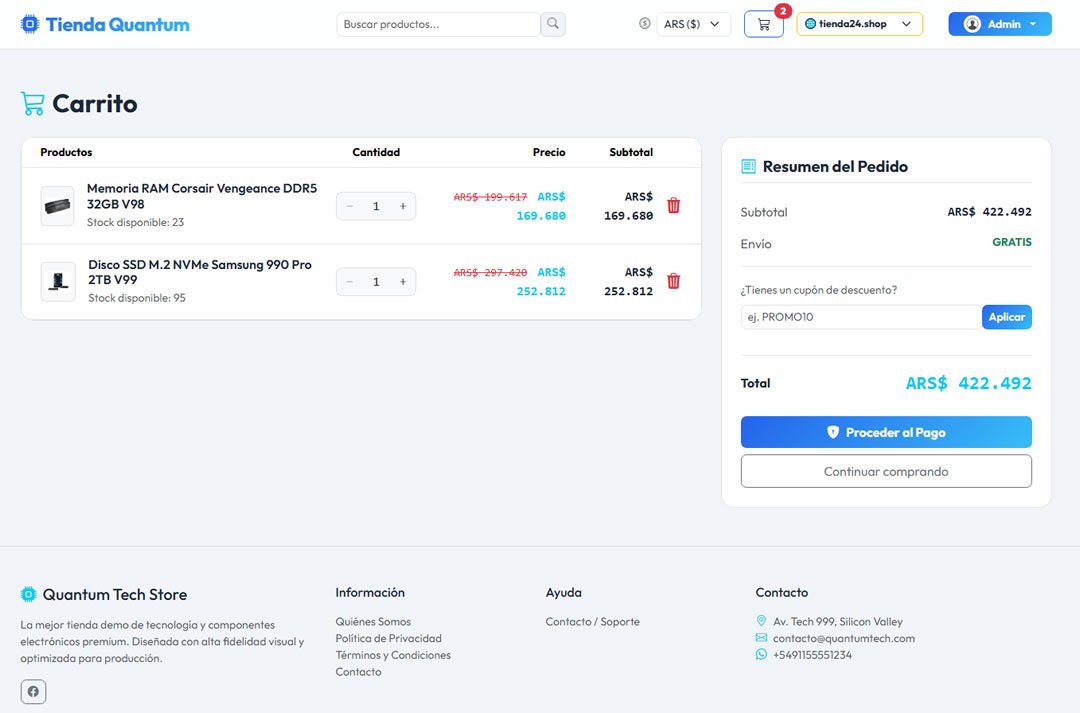1080x713 pixels.
Task: Increase quantity of Memoria RAM Corsair
Action: coord(403,206)
